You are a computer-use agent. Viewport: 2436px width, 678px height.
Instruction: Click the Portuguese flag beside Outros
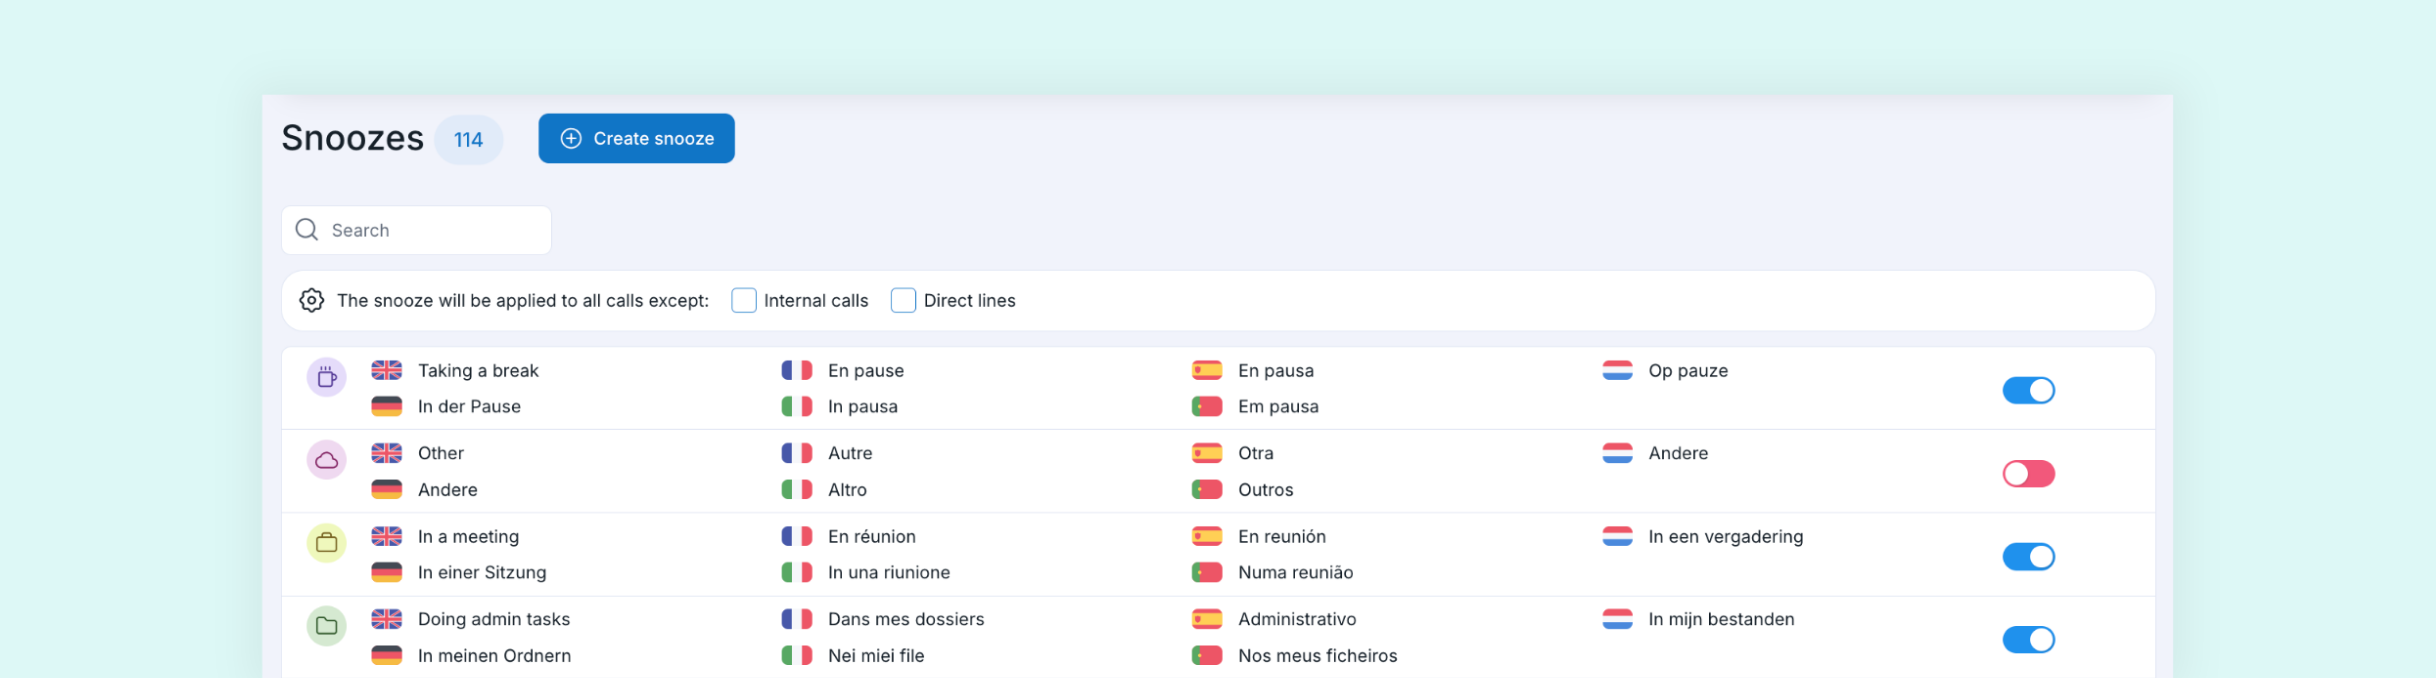[x=1207, y=490]
